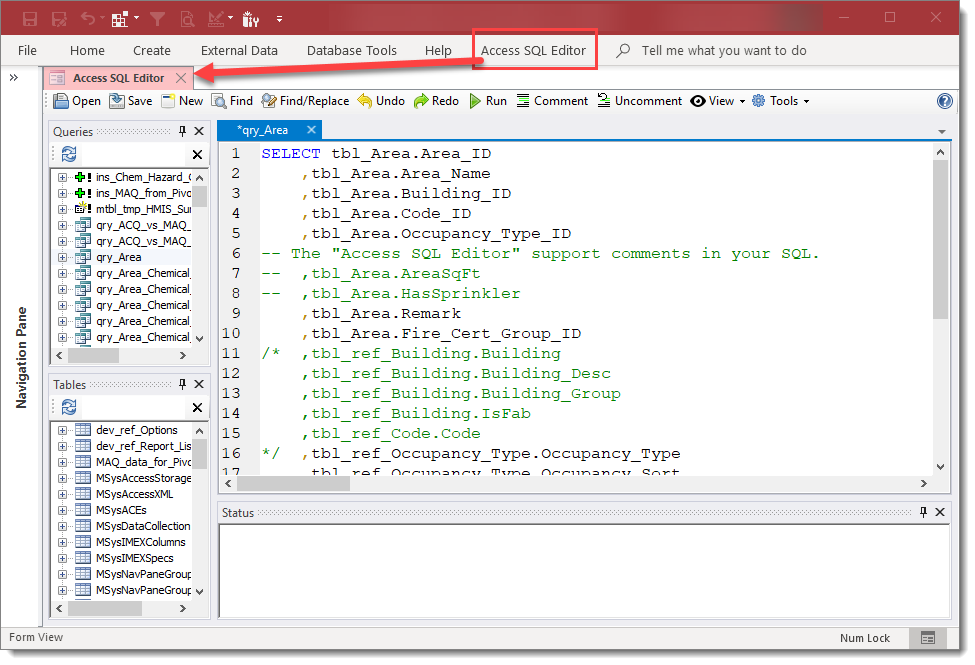Uncomment the selected lines
975x665 pixels.
click(x=639, y=101)
